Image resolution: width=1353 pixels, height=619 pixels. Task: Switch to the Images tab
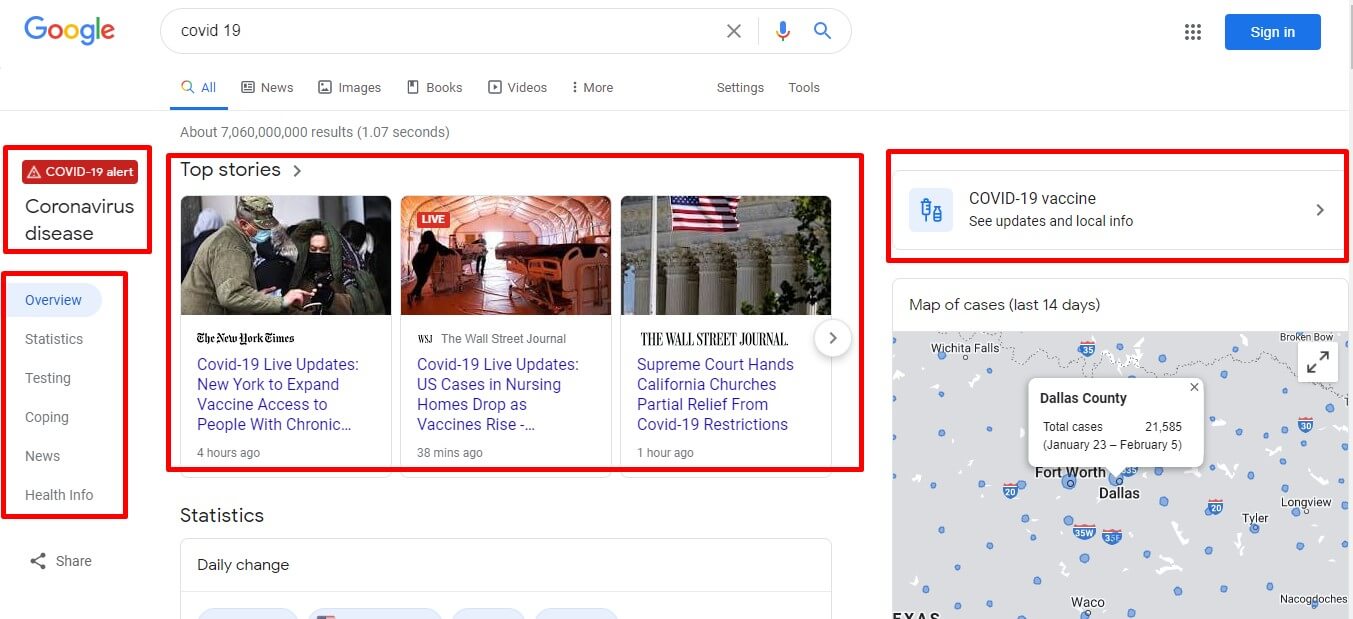coord(349,87)
